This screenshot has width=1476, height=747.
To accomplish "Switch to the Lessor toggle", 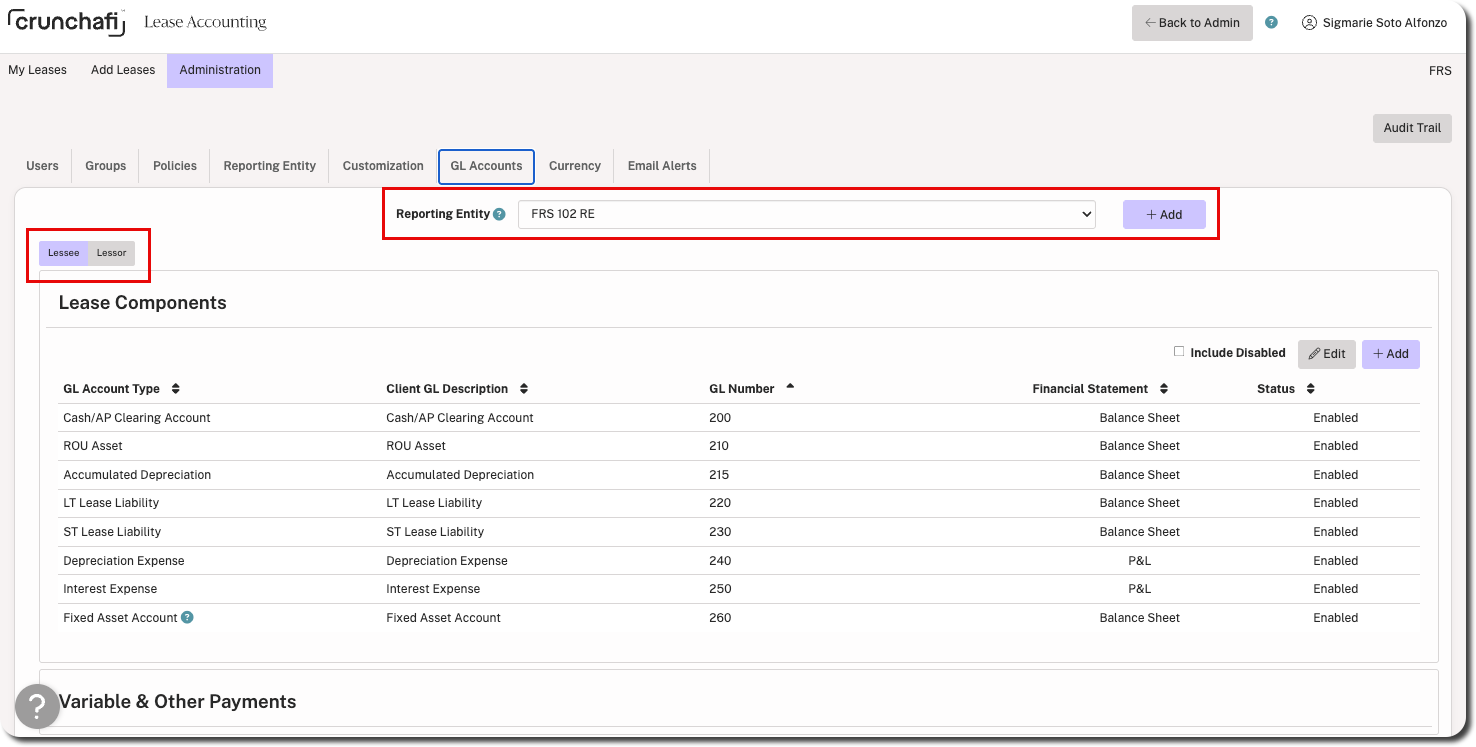I will click(x=111, y=253).
